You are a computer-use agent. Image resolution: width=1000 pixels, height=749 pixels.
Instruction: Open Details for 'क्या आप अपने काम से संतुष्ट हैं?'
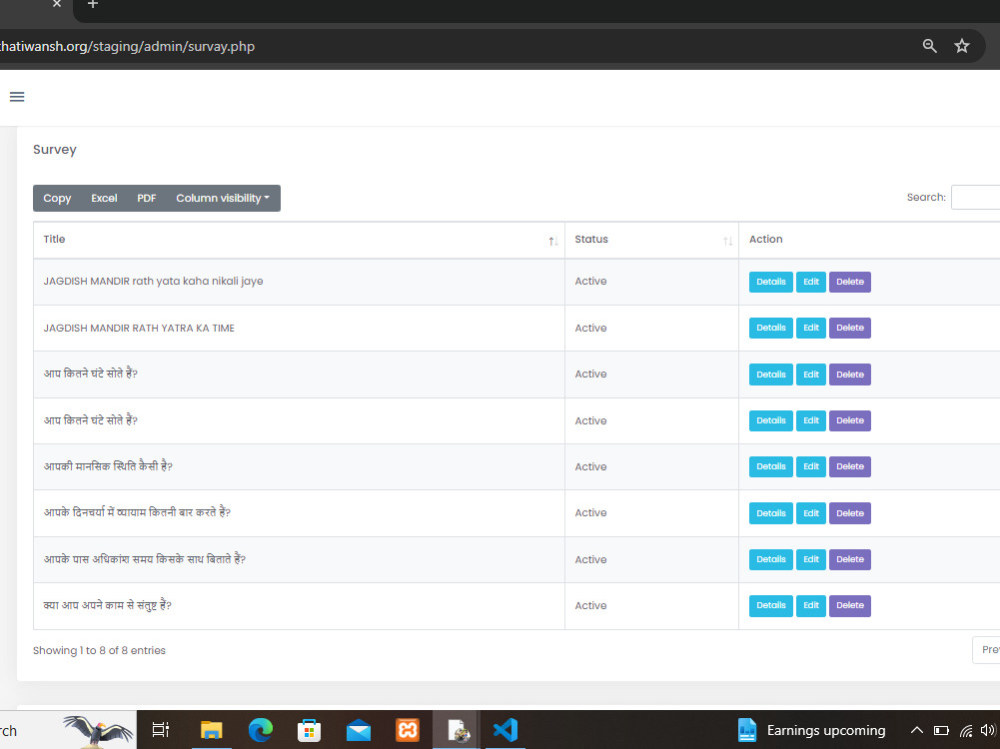[770, 605]
